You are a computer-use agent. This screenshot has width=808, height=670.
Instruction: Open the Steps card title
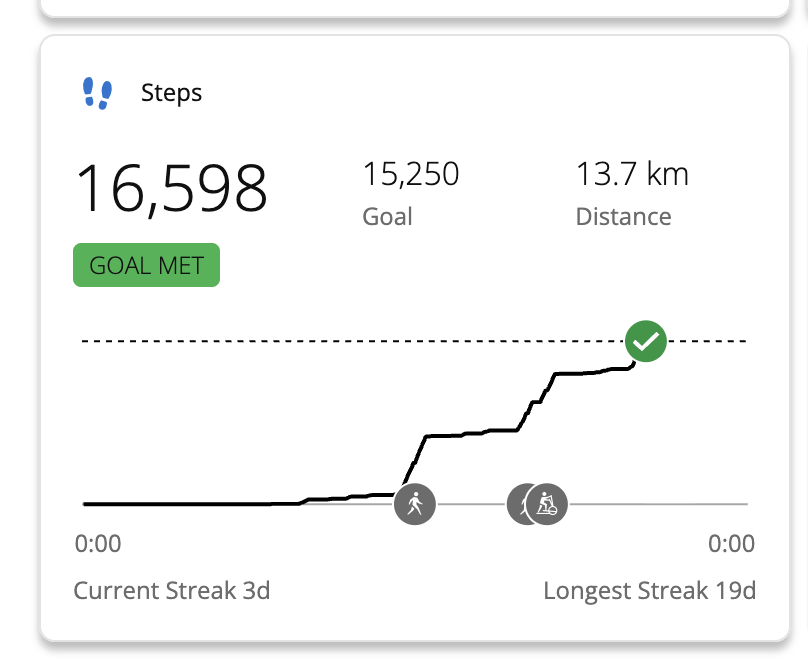coord(171,93)
